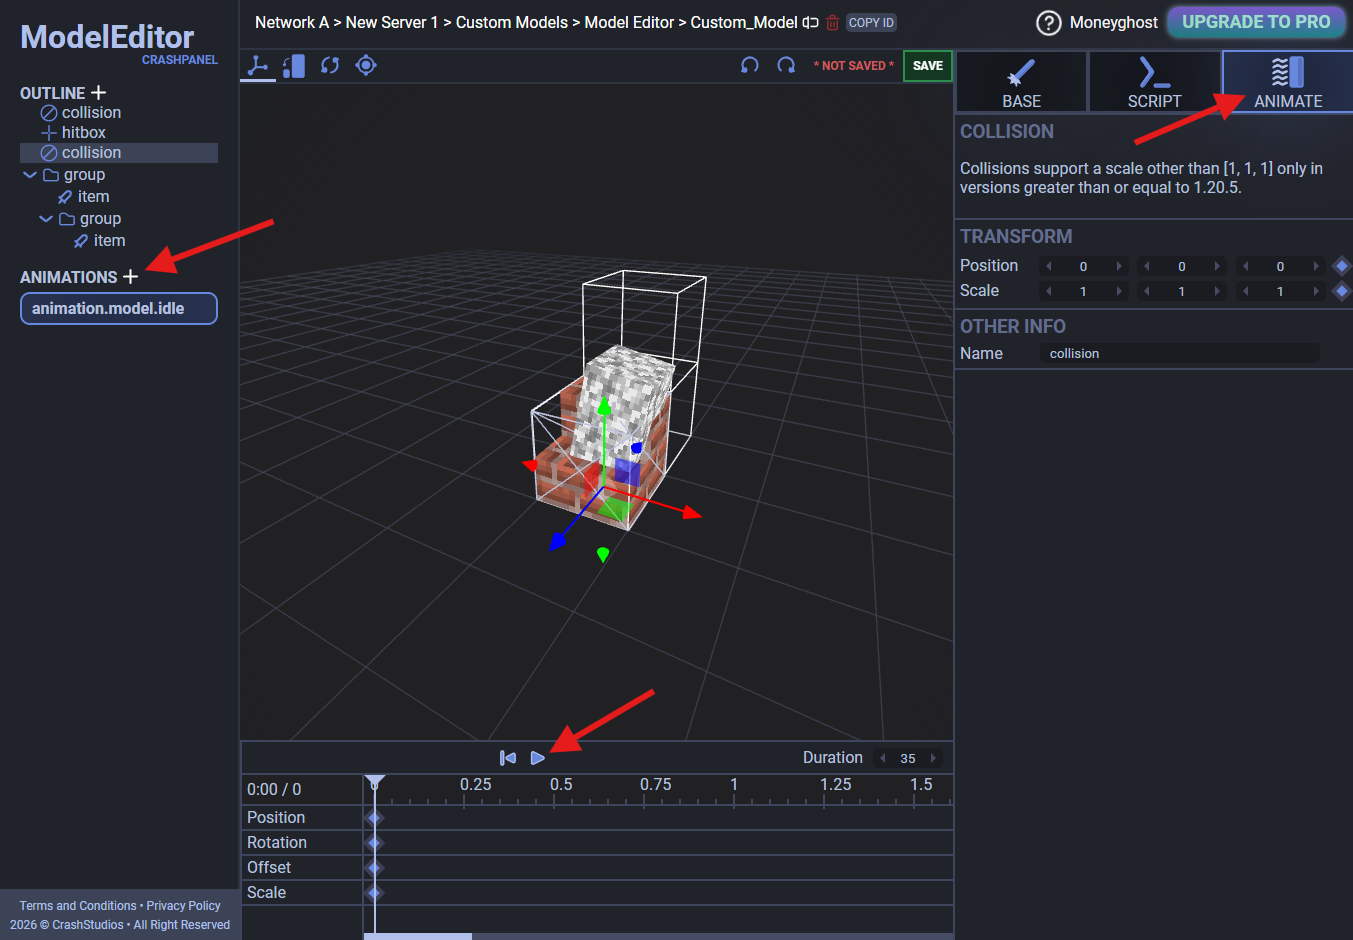
Task: Click the undo arrow icon
Action: pyautogui.click(x=750, y=66)
